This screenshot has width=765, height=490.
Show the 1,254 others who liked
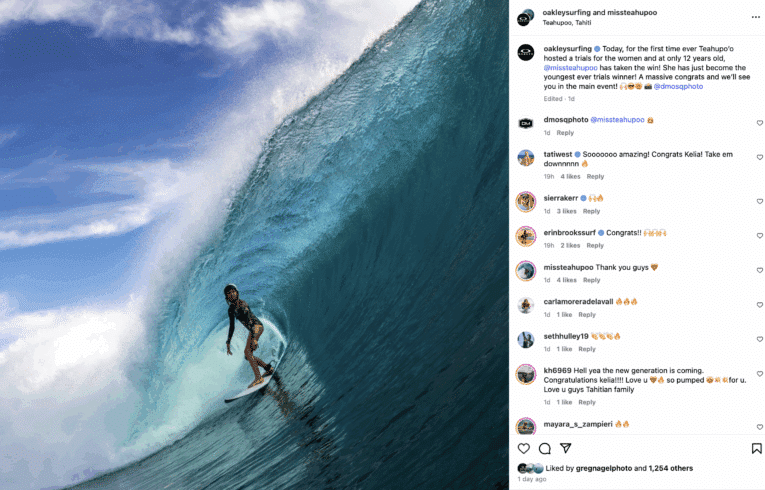click(671, 468)
